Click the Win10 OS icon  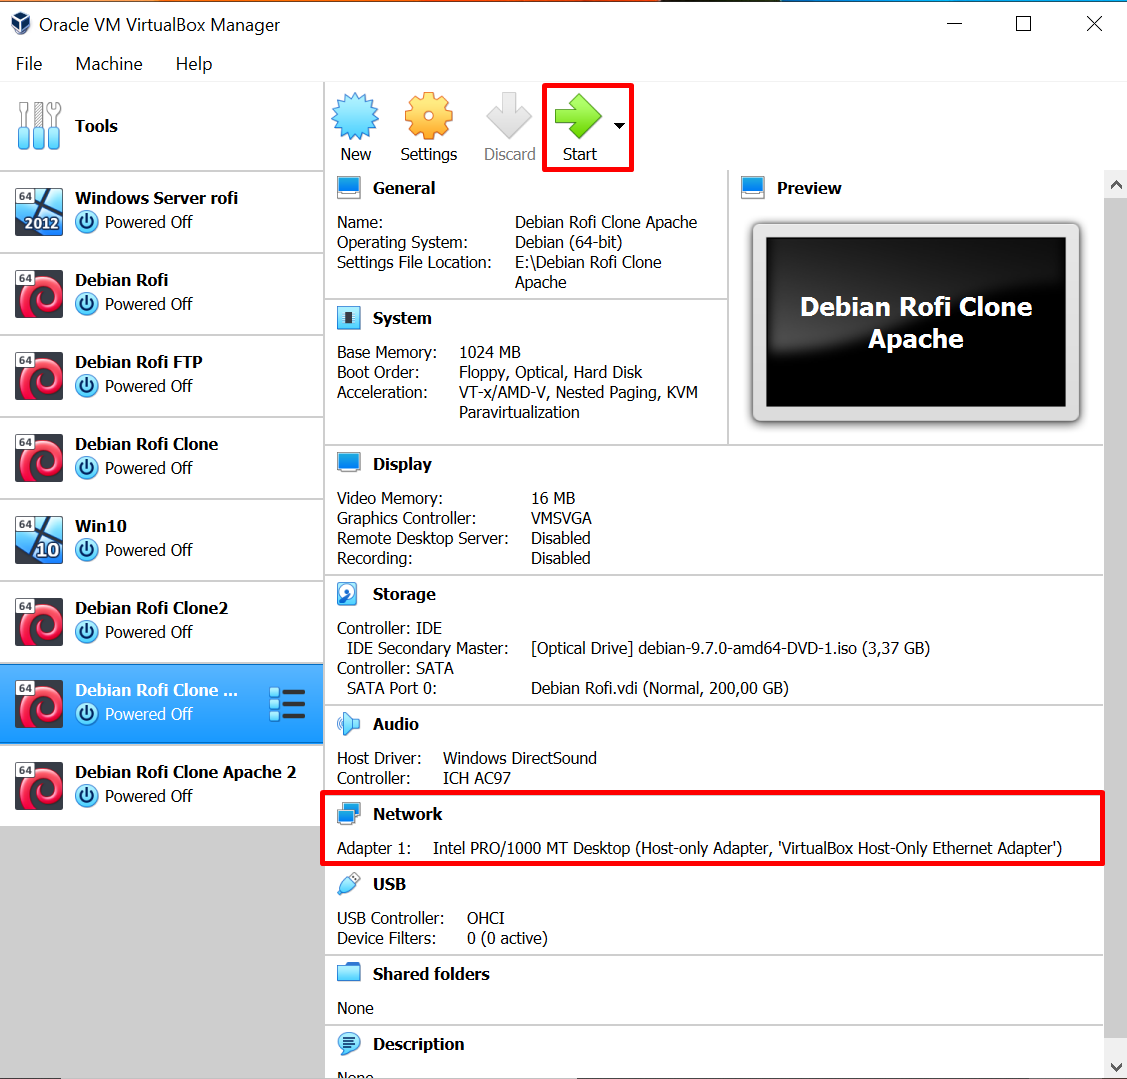click(39, 540)
